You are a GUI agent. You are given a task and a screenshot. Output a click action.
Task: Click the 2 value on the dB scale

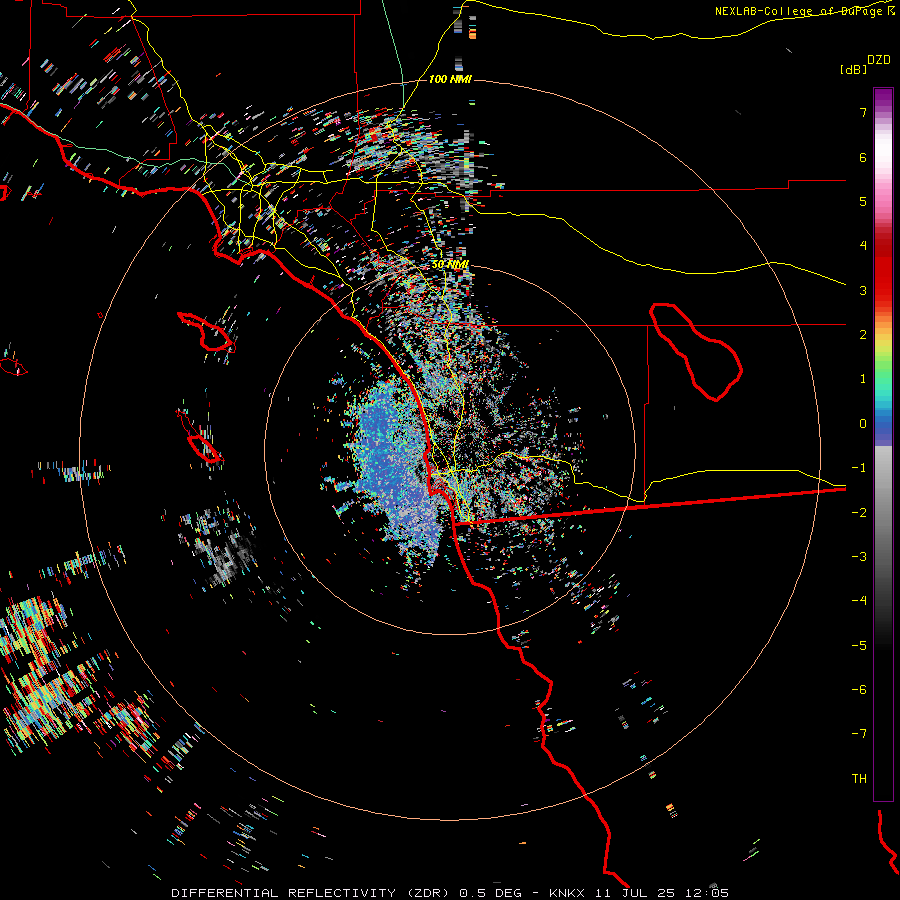pos(863,335)
